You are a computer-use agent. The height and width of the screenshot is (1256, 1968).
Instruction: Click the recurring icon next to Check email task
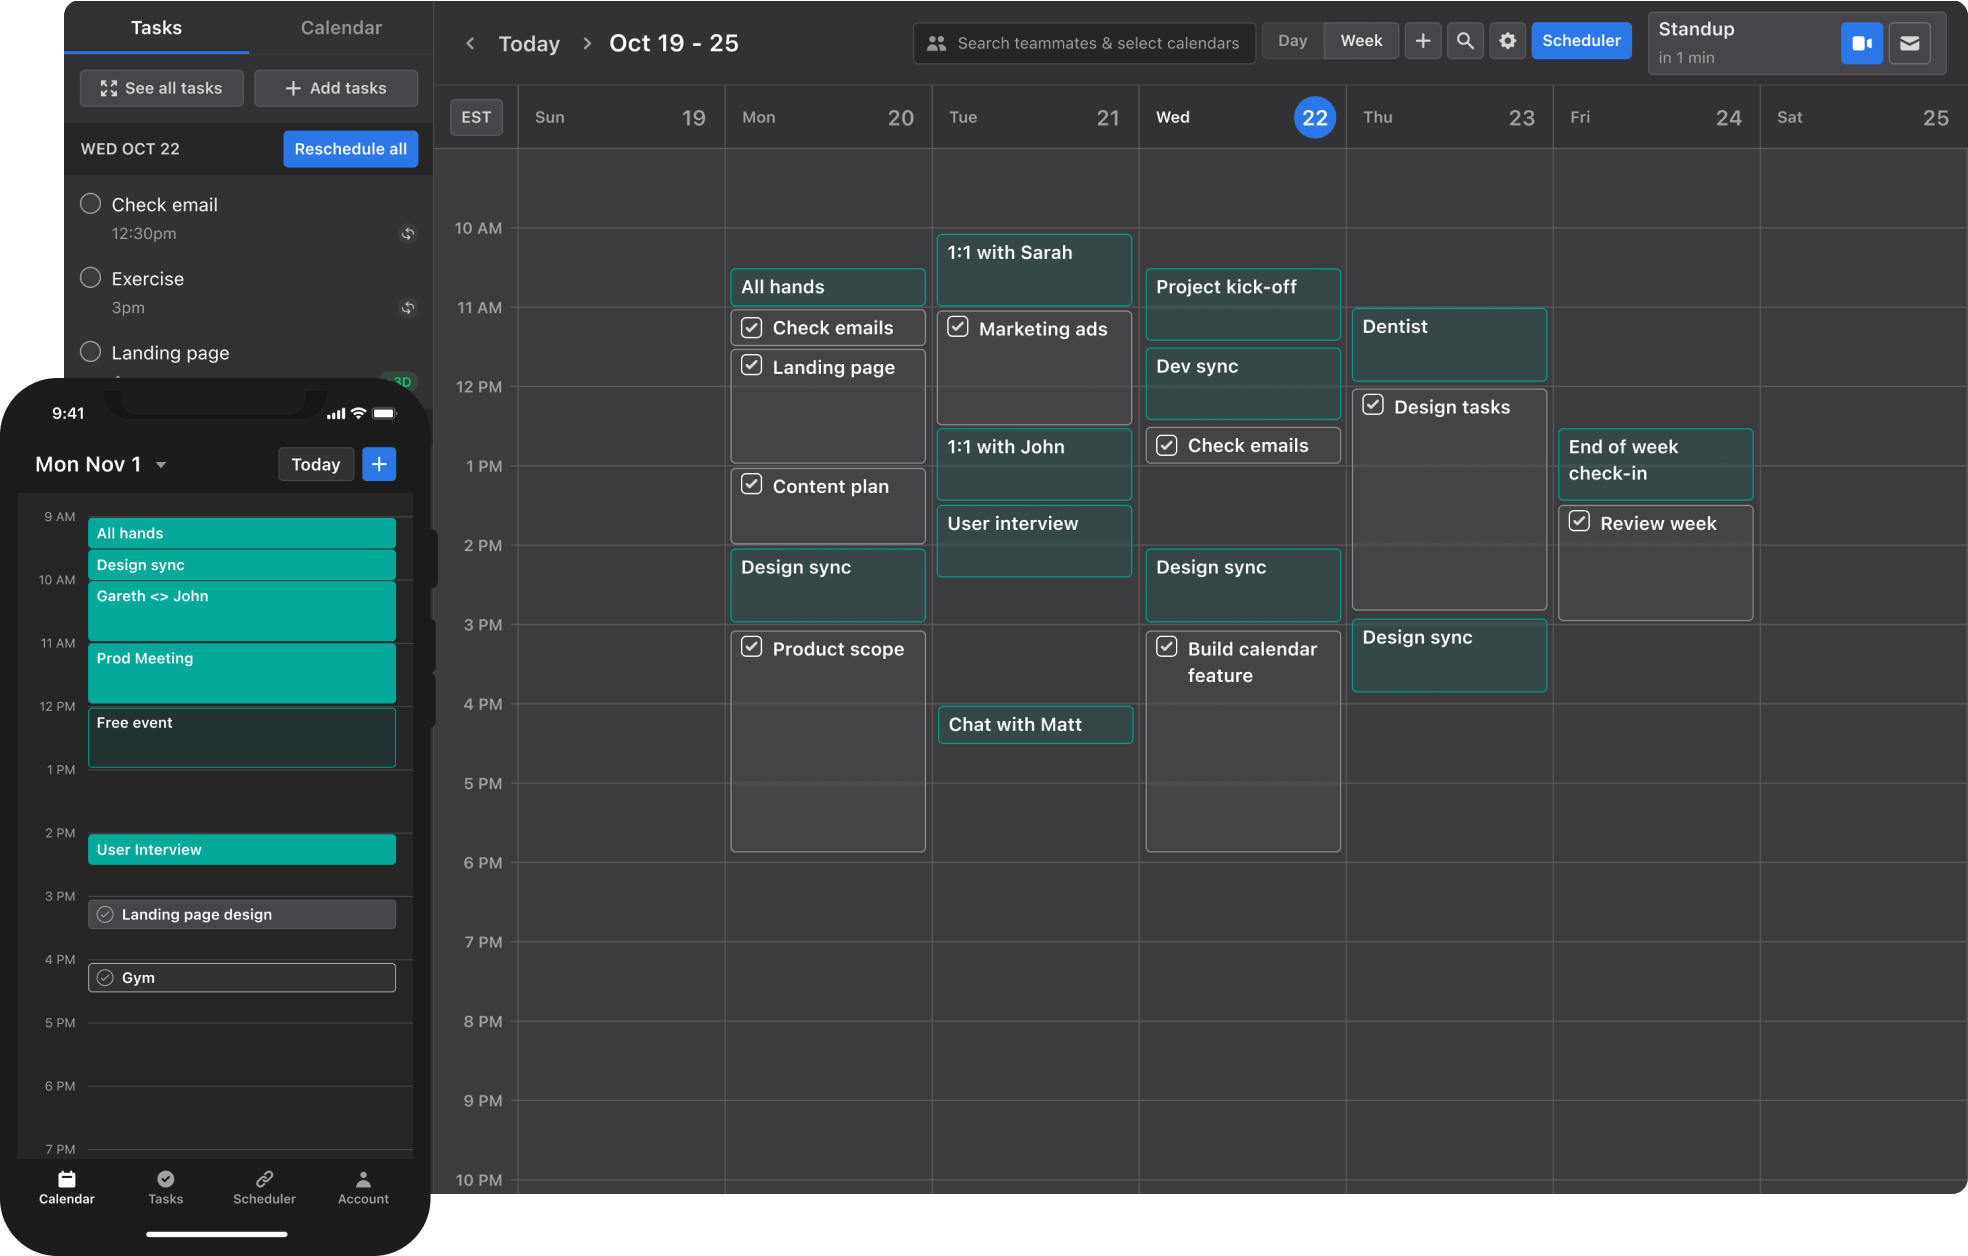(x=407, y=234)
